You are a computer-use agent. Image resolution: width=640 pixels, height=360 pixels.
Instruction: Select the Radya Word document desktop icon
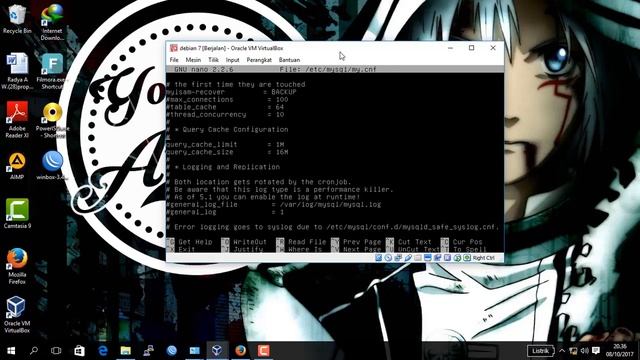click(x=17, y=71)
